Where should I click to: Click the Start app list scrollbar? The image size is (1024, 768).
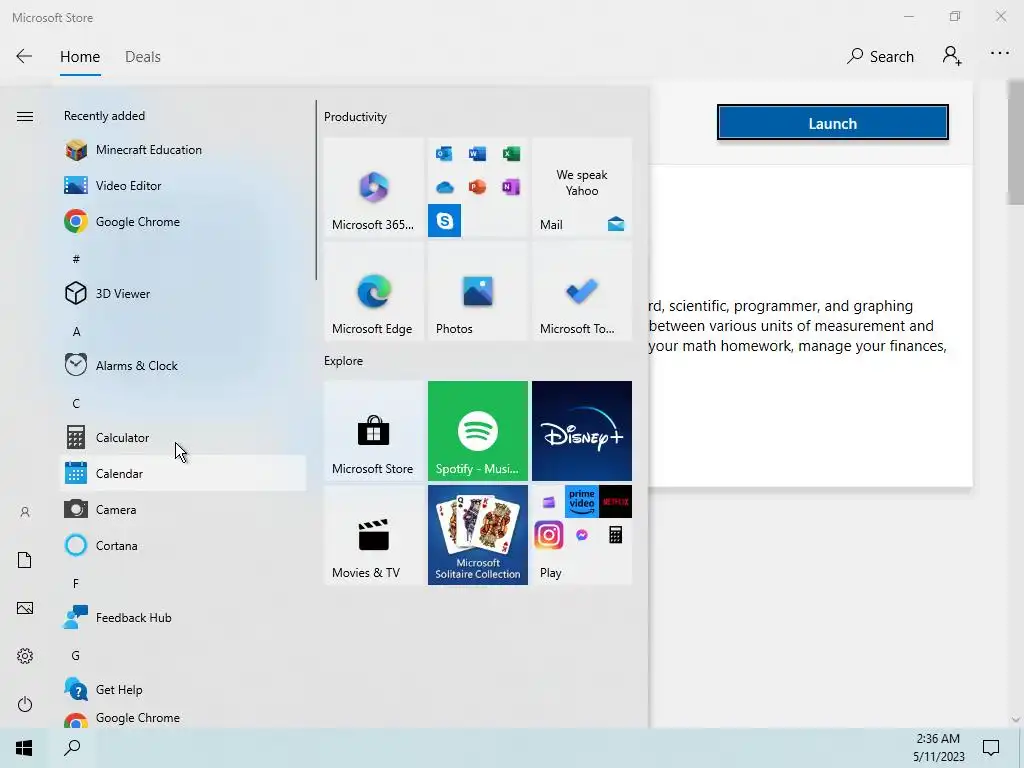click(x=316, y=190)
